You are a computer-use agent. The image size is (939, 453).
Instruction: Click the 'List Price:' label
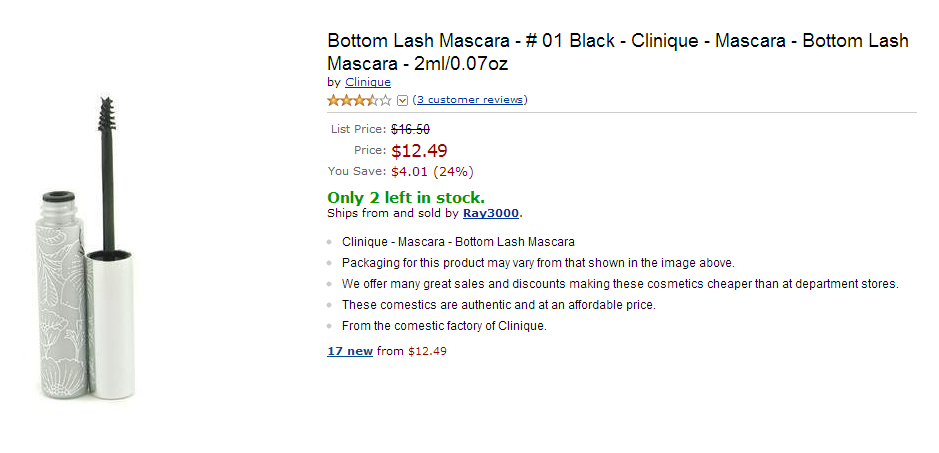pos(358,129)
